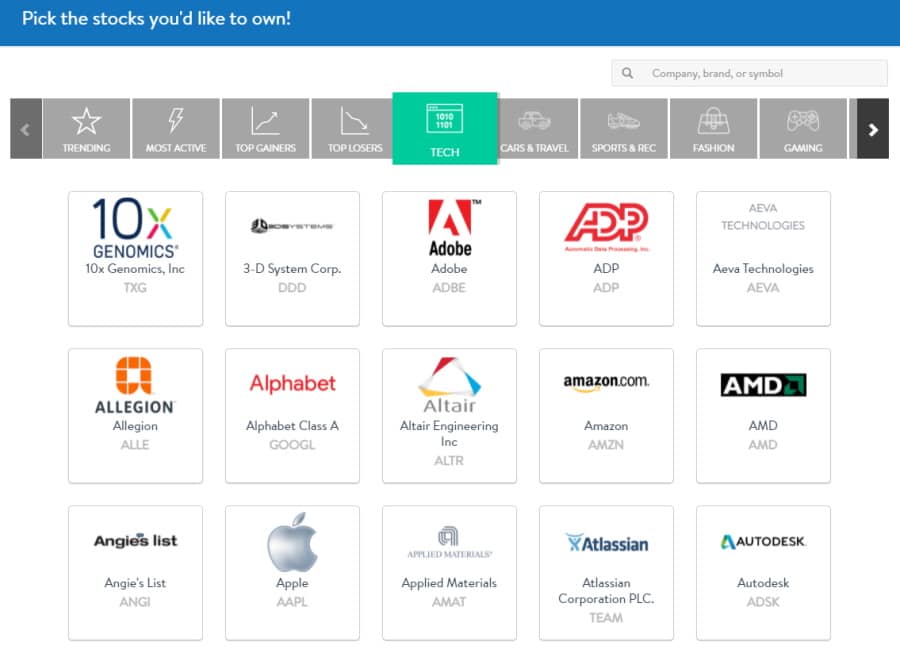Click the Tech binary code icon
Viewport: 900px width, 657px height.
445,119
